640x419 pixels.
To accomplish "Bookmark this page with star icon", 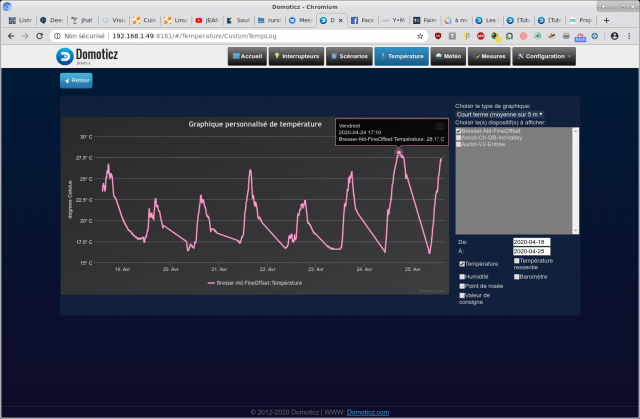I will 421,35.
